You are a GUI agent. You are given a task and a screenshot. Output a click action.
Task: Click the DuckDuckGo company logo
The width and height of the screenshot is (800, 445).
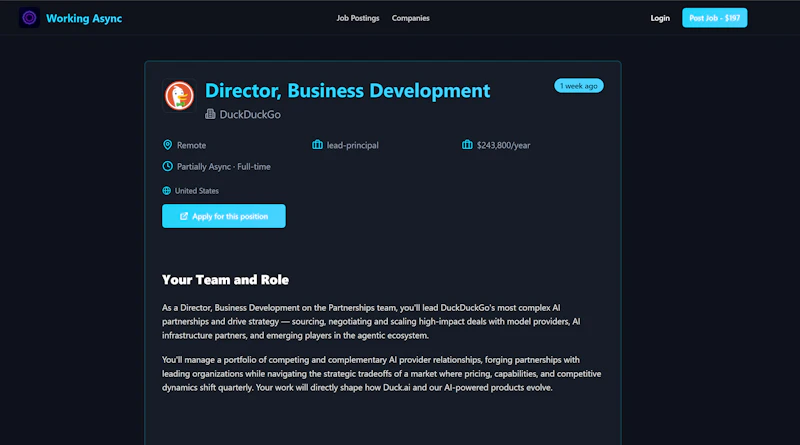179,95
